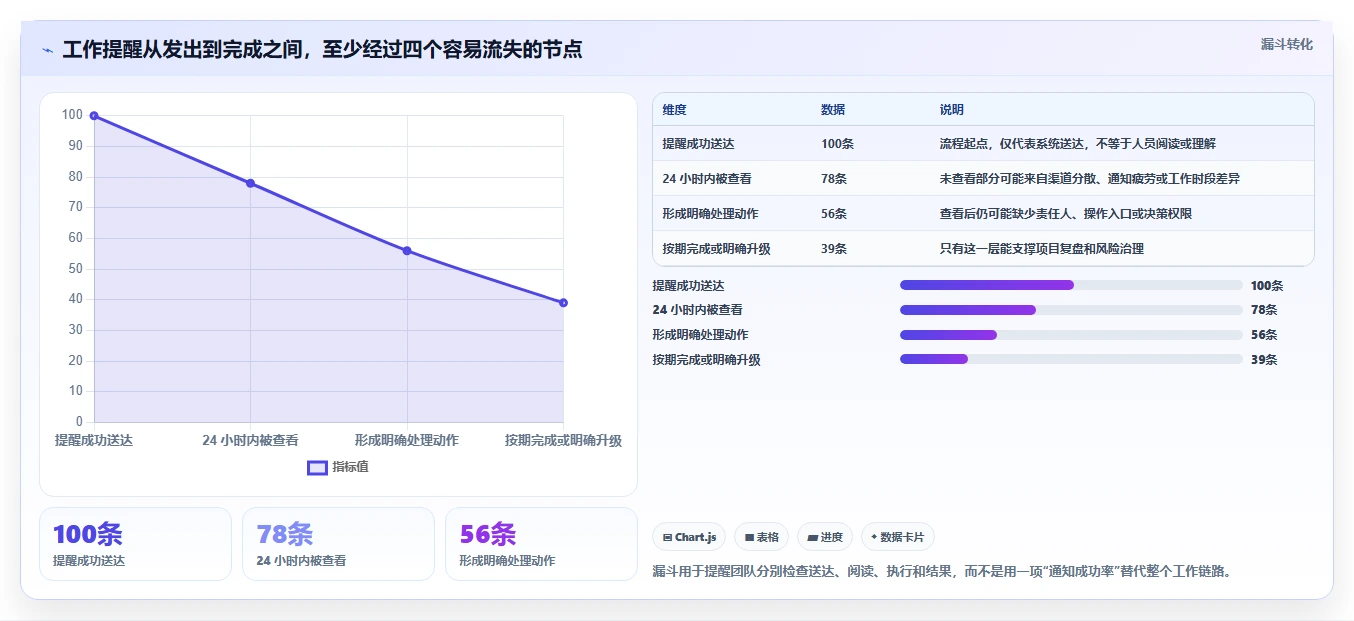The width and height of the screenshot is (1354, 621).
Task: Click the Chart.js chip label
Action: [x=695, y=537]
